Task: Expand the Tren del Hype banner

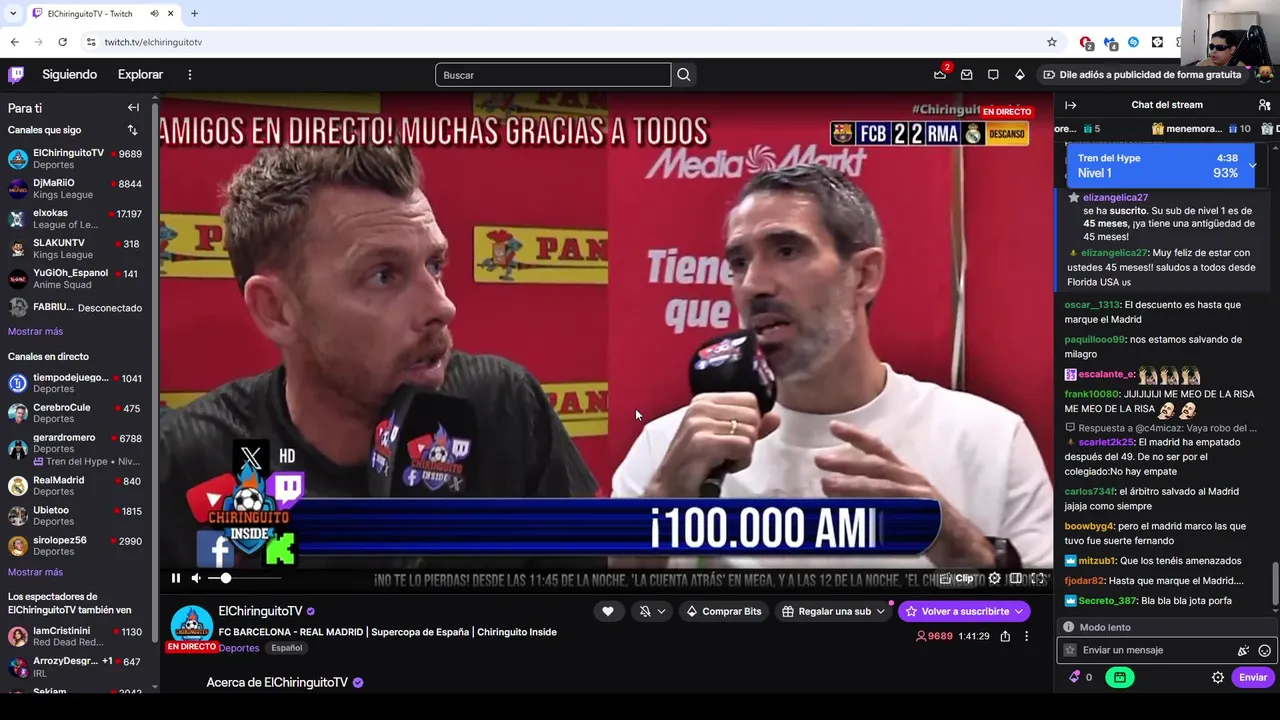Action: click(1252, 166)
